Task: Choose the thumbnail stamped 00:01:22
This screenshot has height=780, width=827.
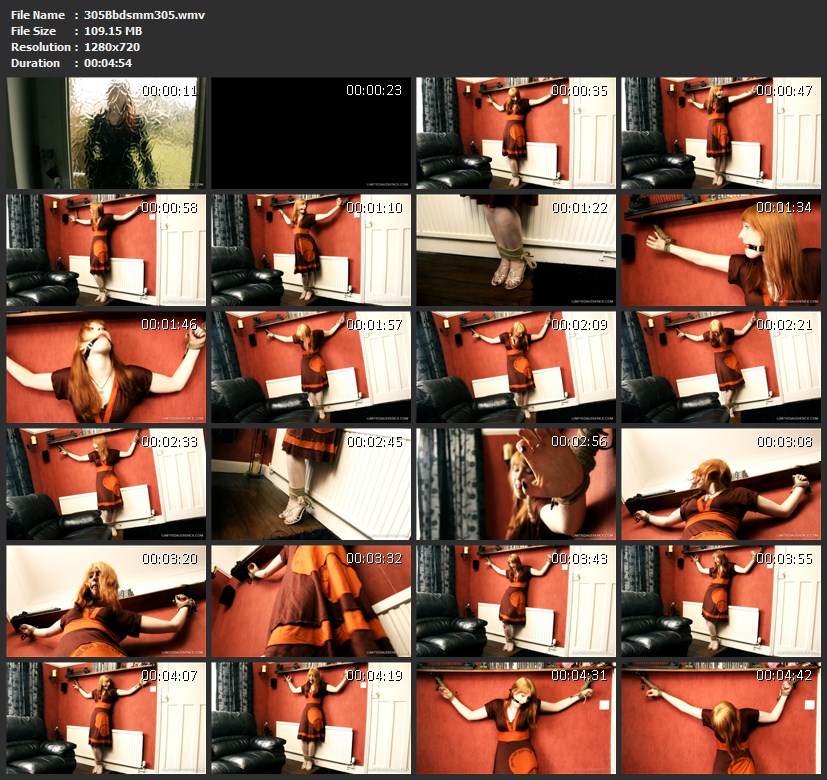Action: 516,251
